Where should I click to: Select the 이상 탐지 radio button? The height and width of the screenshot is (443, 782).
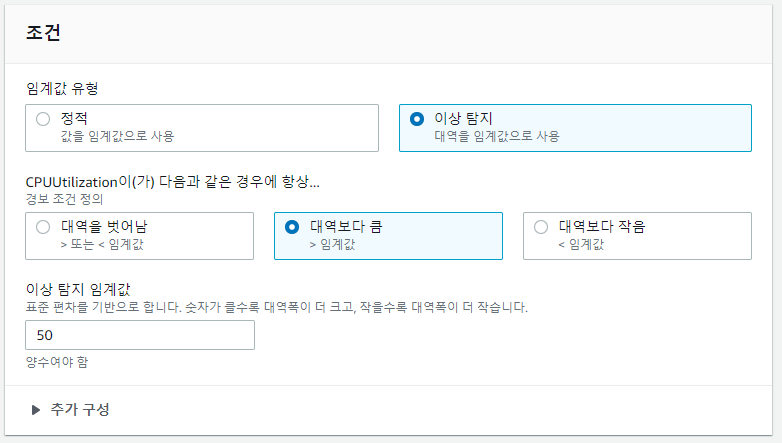click(417, 119)
